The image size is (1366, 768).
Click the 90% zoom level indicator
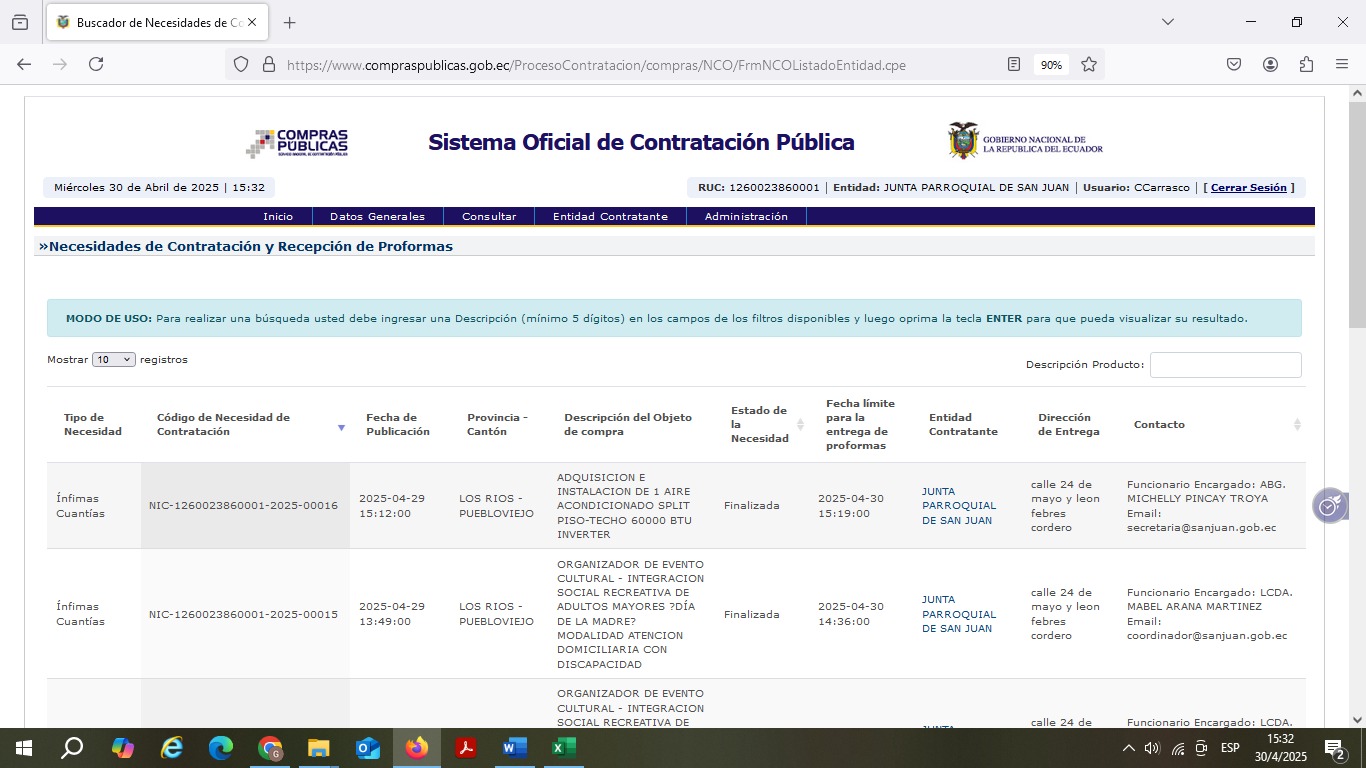tap(1051, 65)
